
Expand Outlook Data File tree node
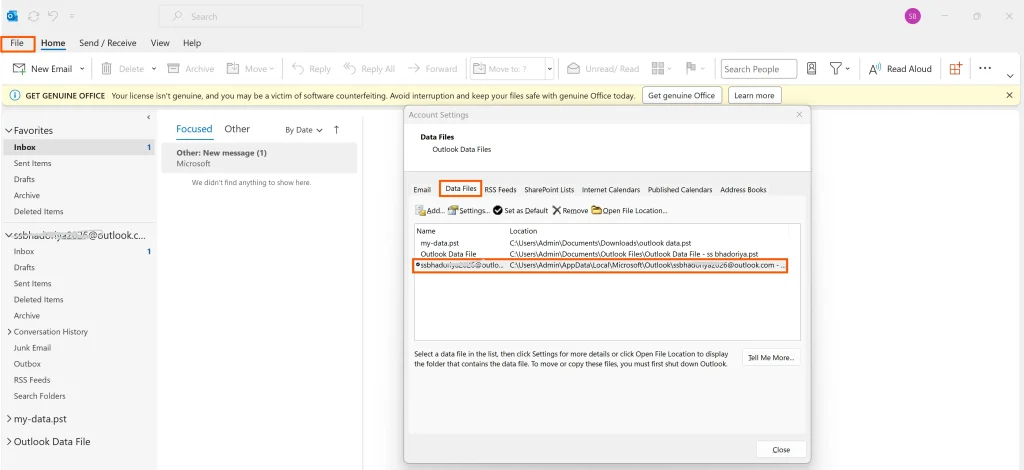click(9, 442)
